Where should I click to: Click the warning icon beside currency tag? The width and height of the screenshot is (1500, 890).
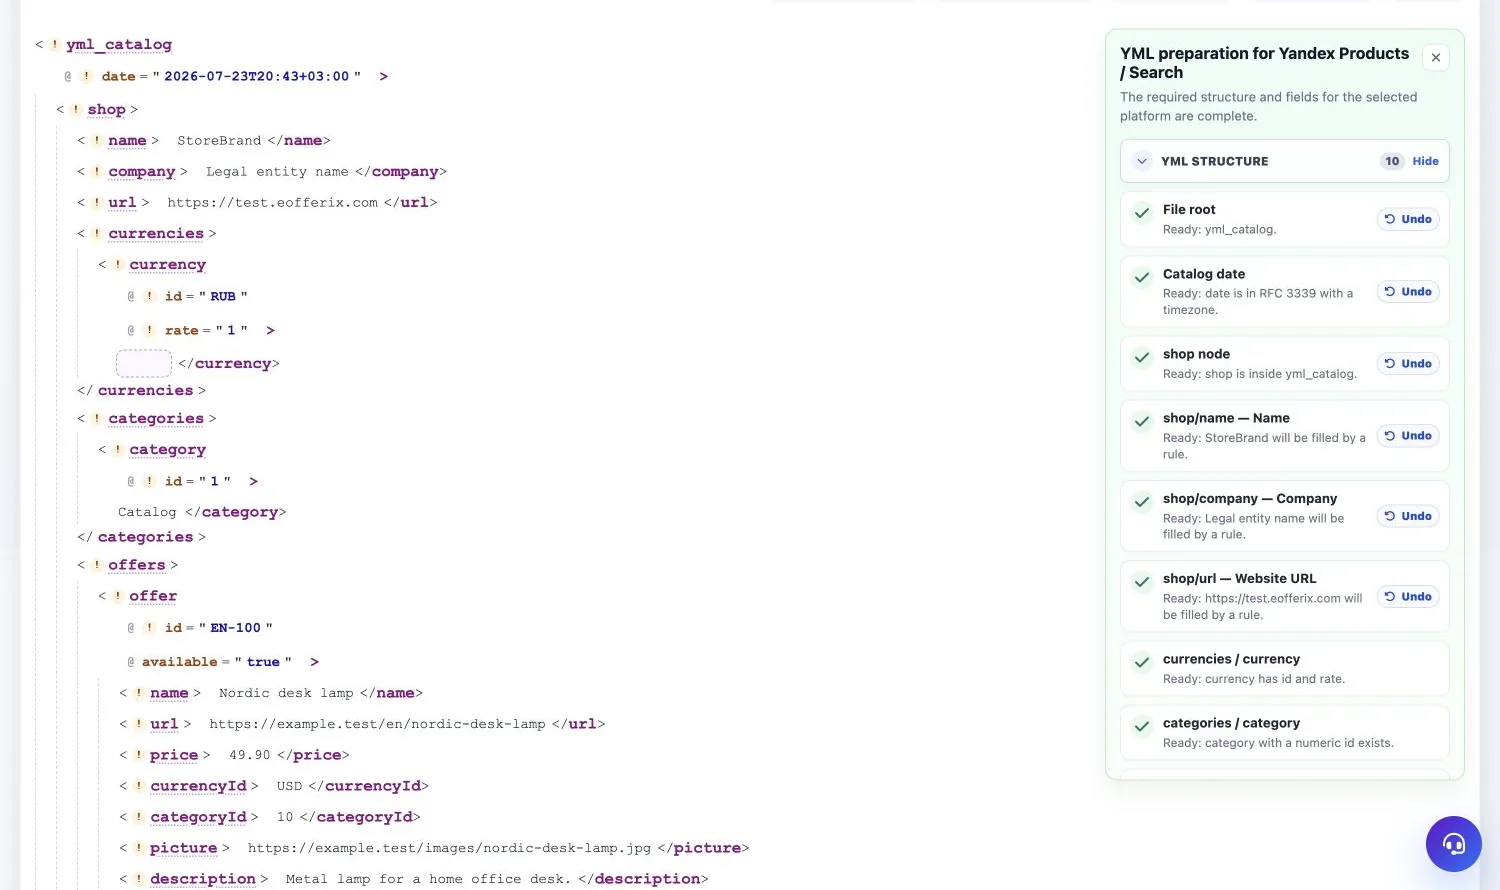click(x=118, y=264)
